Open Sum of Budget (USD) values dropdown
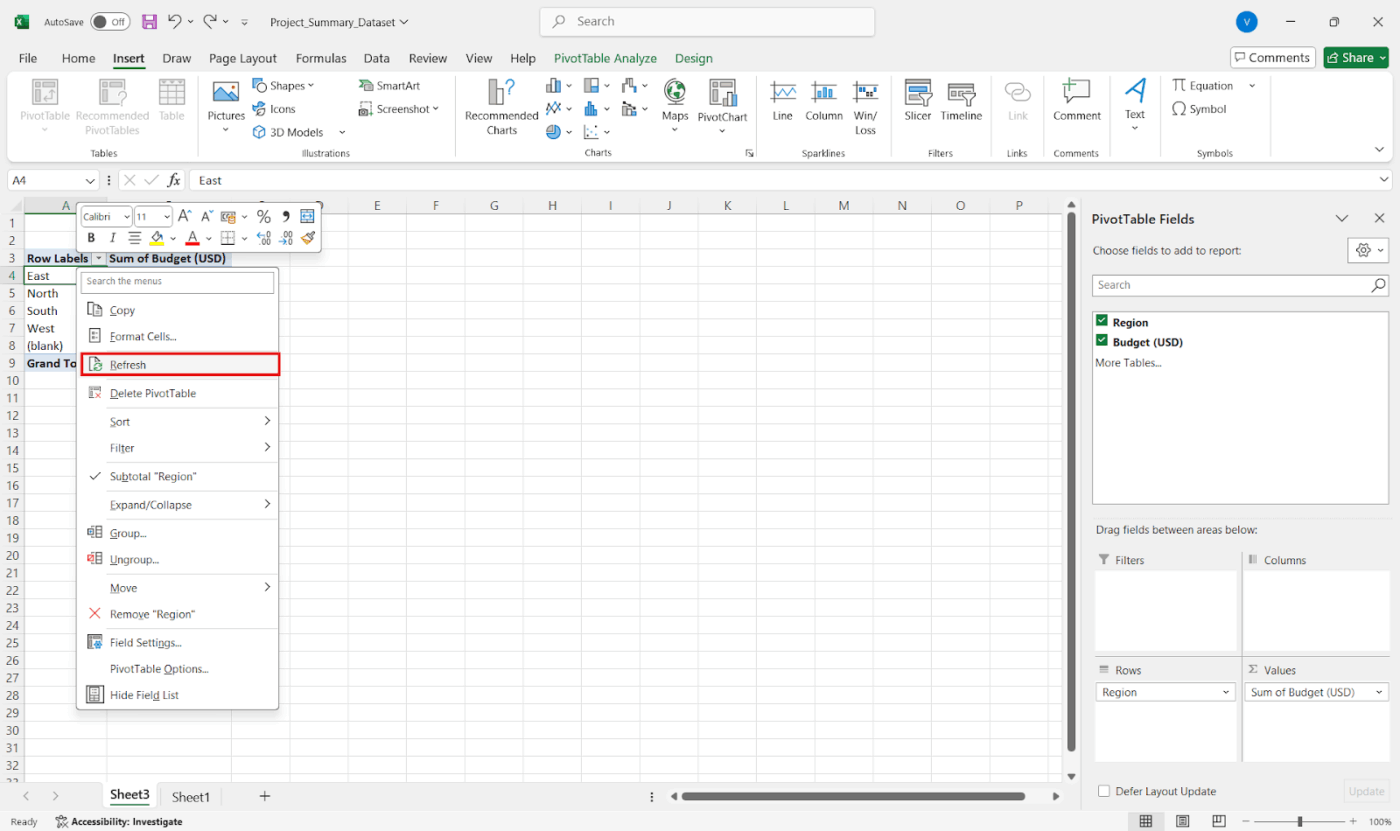This screenshot has height=831, width=1400. [1380, 692]
